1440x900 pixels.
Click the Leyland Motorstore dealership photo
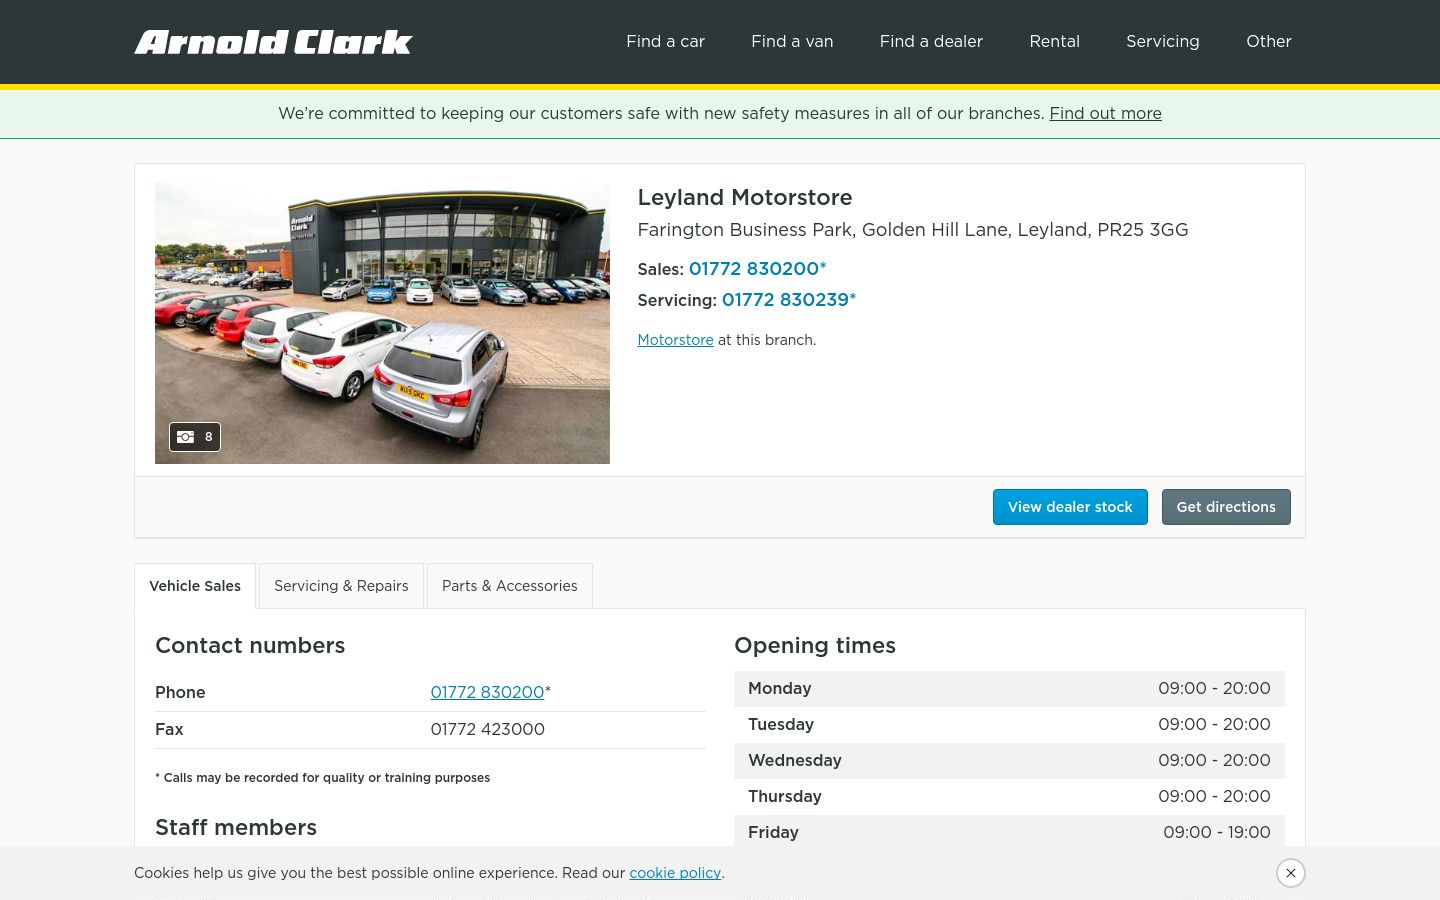click(382, 323)
